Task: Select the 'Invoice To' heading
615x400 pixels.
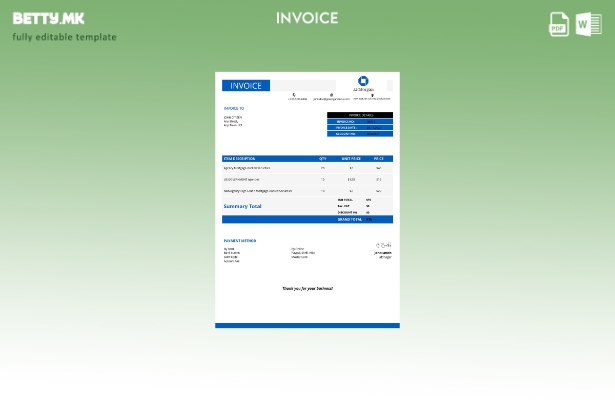Action: tap(233, 108)
